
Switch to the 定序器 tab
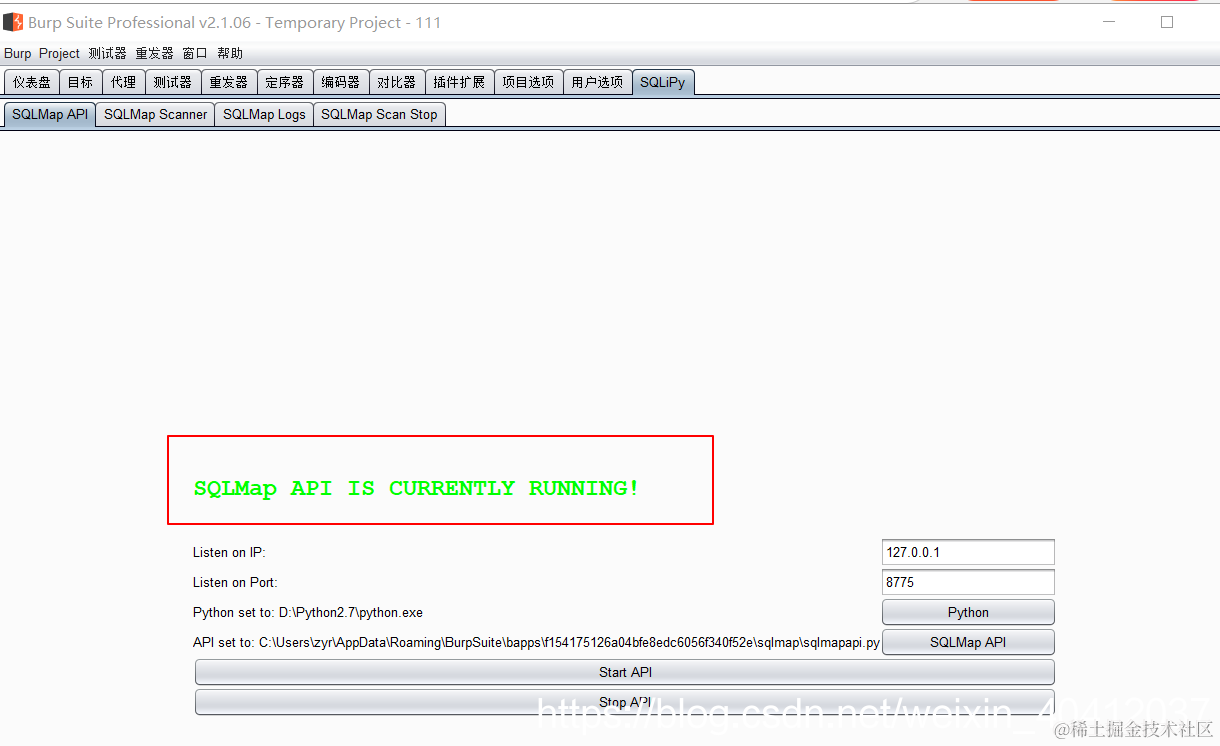[284, 82]
